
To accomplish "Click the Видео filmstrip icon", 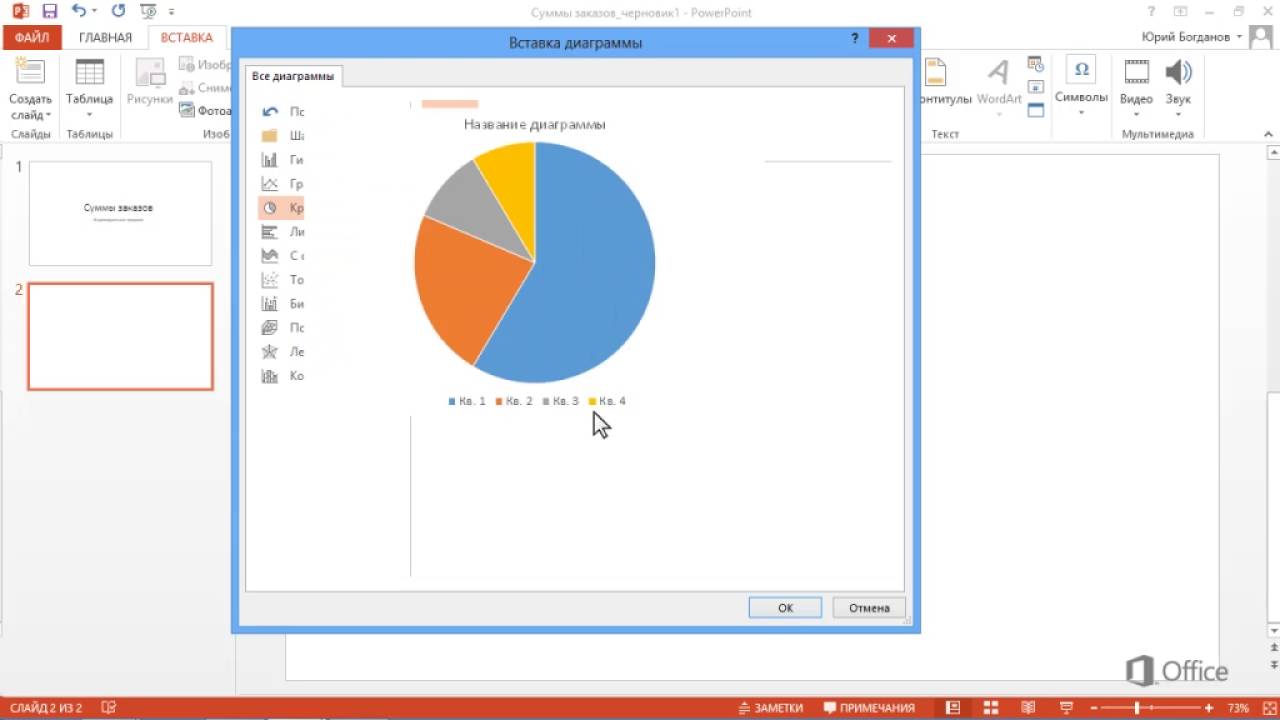I will (1136, 71).
